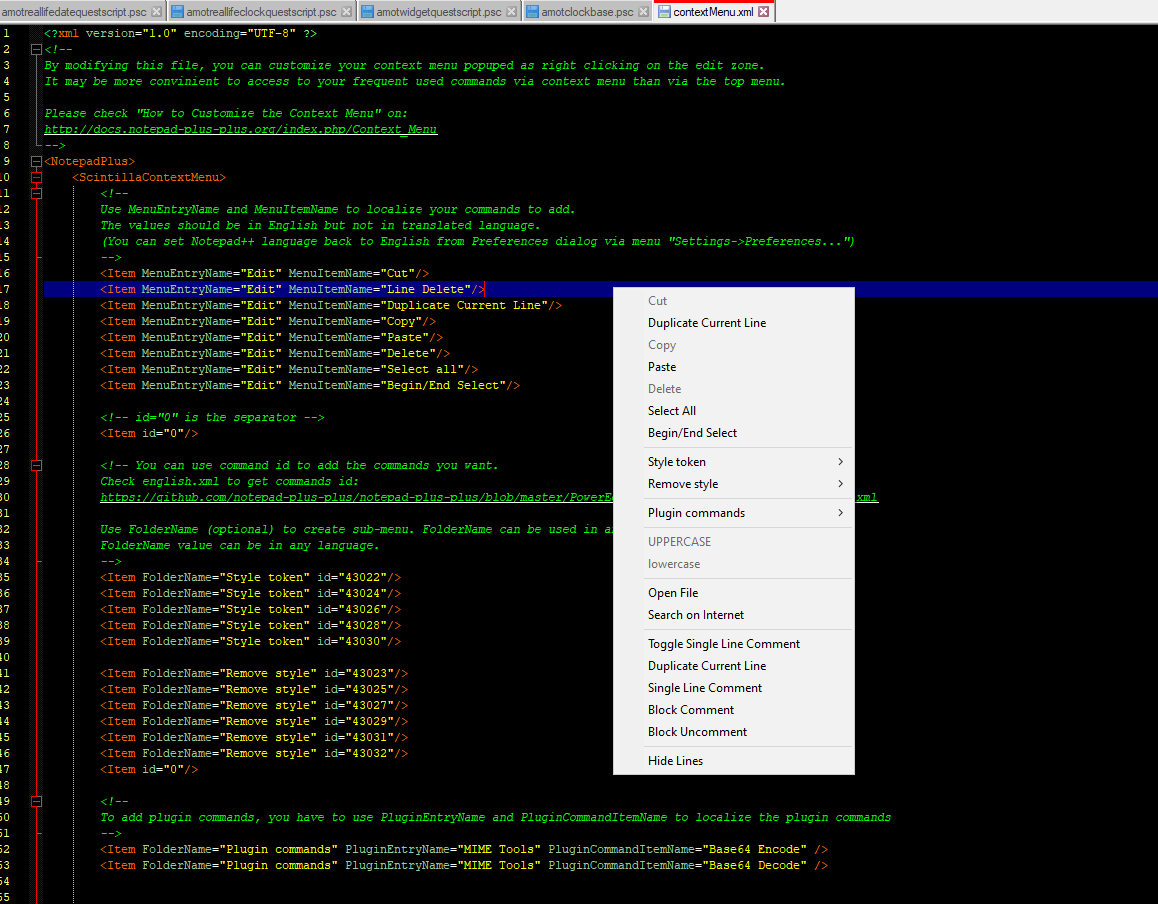1158x904 pixels.
Task: Choose Block Comment from the context menu
Action: 733,710
